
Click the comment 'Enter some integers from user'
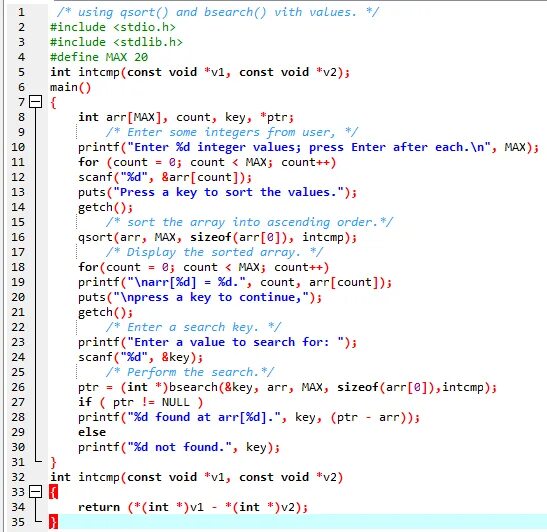pos(232,132)
